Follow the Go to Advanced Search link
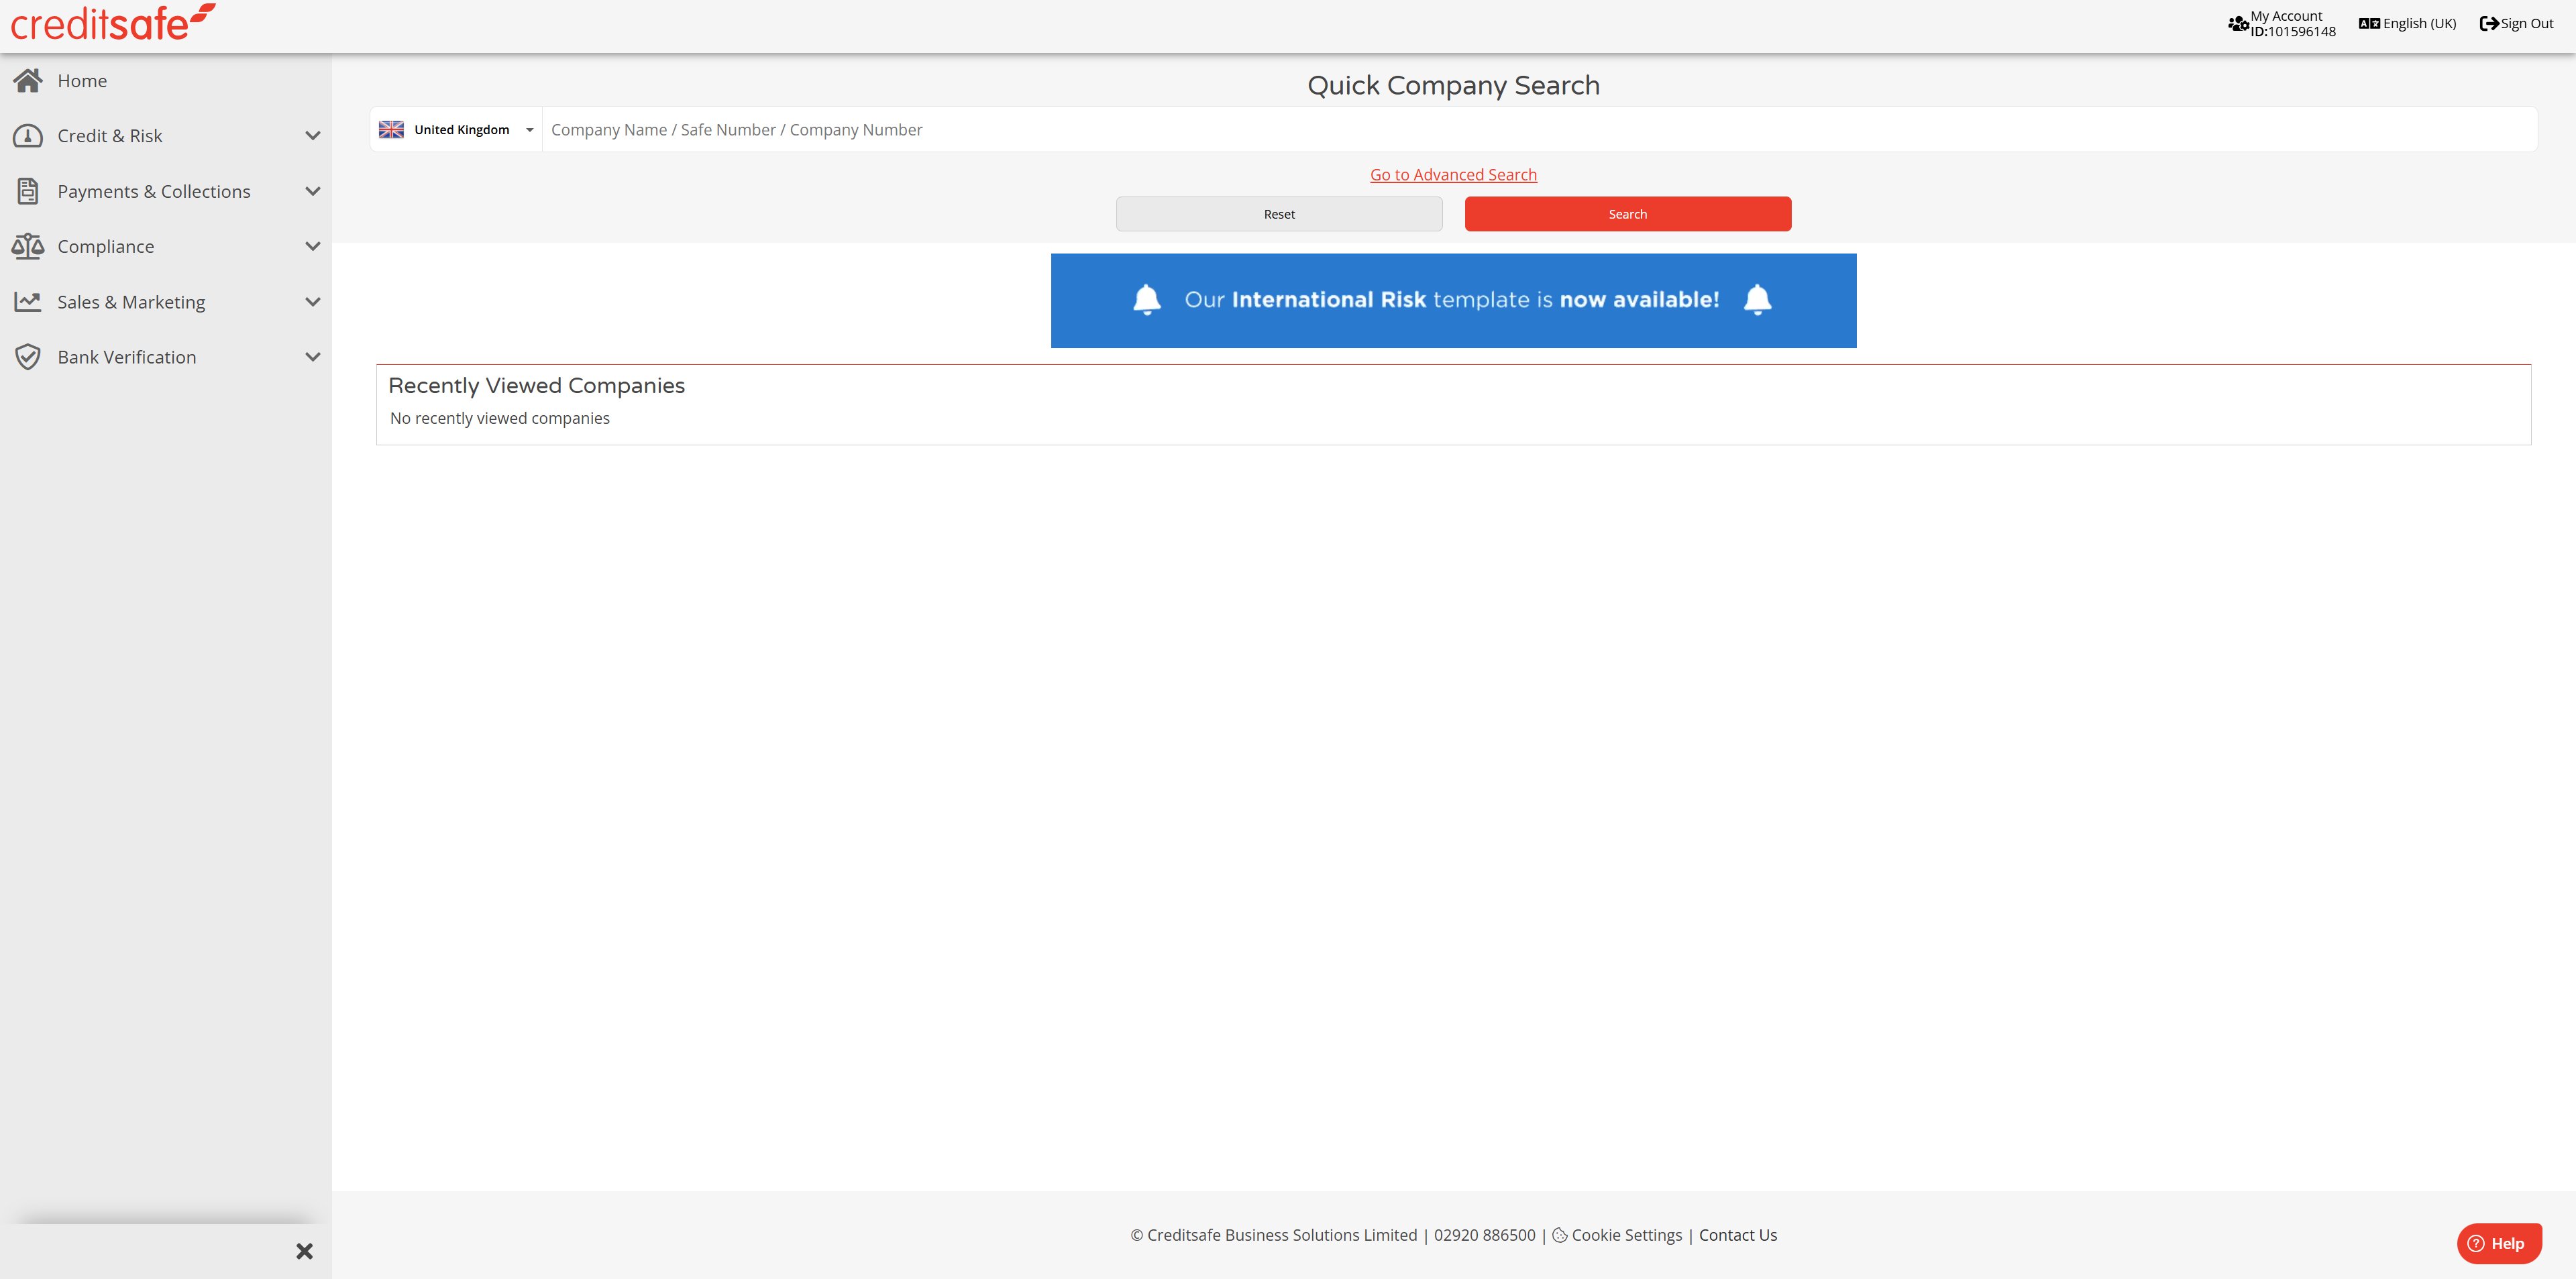This screenshot has width=2576, height=1279. 1452,175
